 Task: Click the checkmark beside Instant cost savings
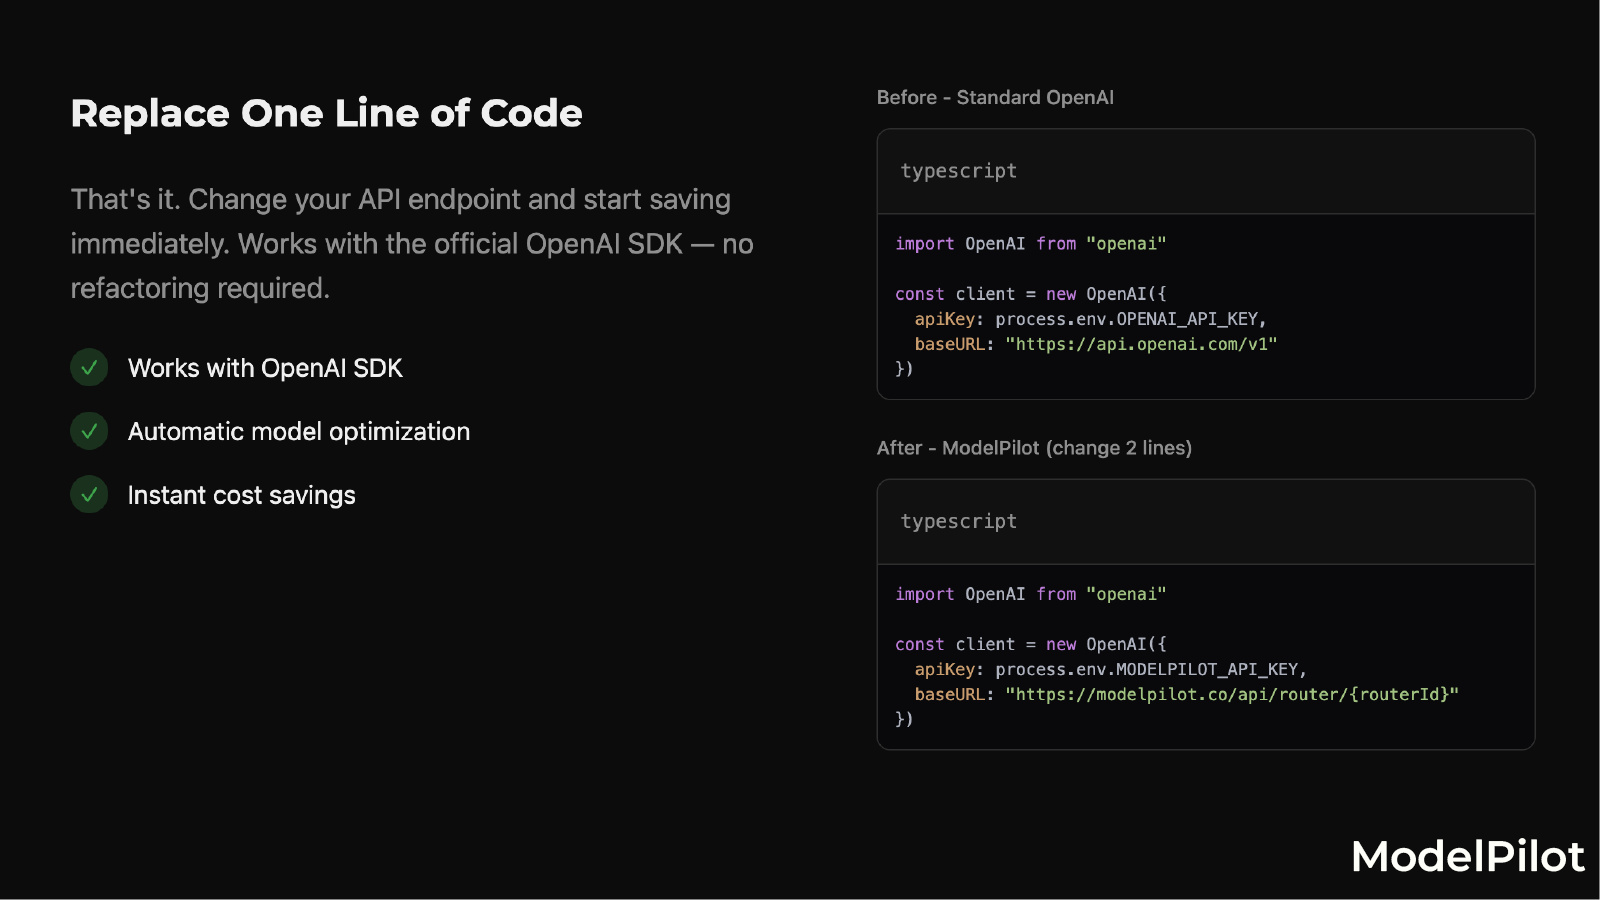pyautogui.click(x=89, y=495)
